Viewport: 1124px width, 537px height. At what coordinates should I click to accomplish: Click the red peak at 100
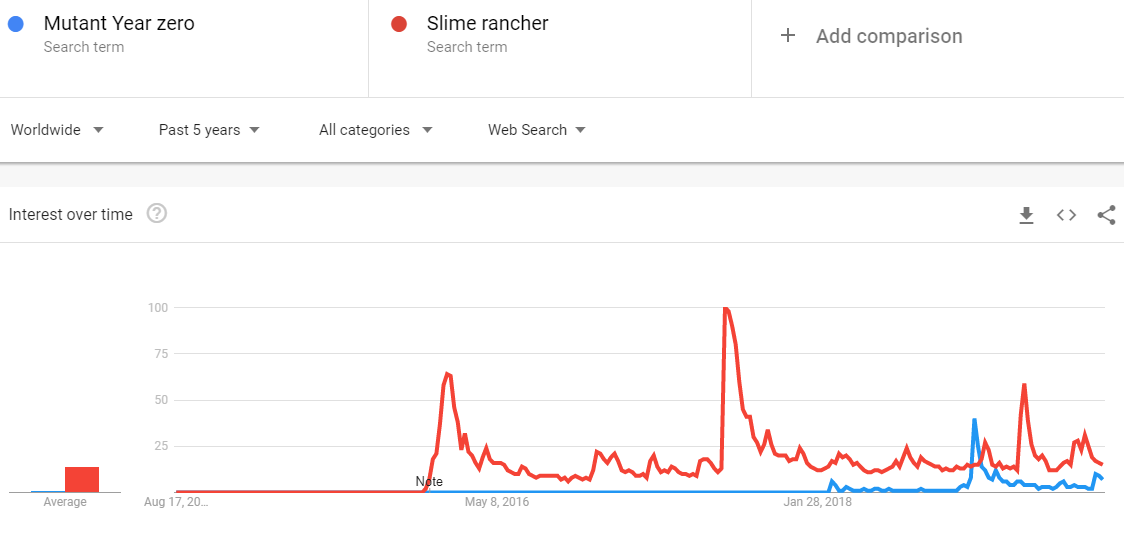click(x=725, y=309)
